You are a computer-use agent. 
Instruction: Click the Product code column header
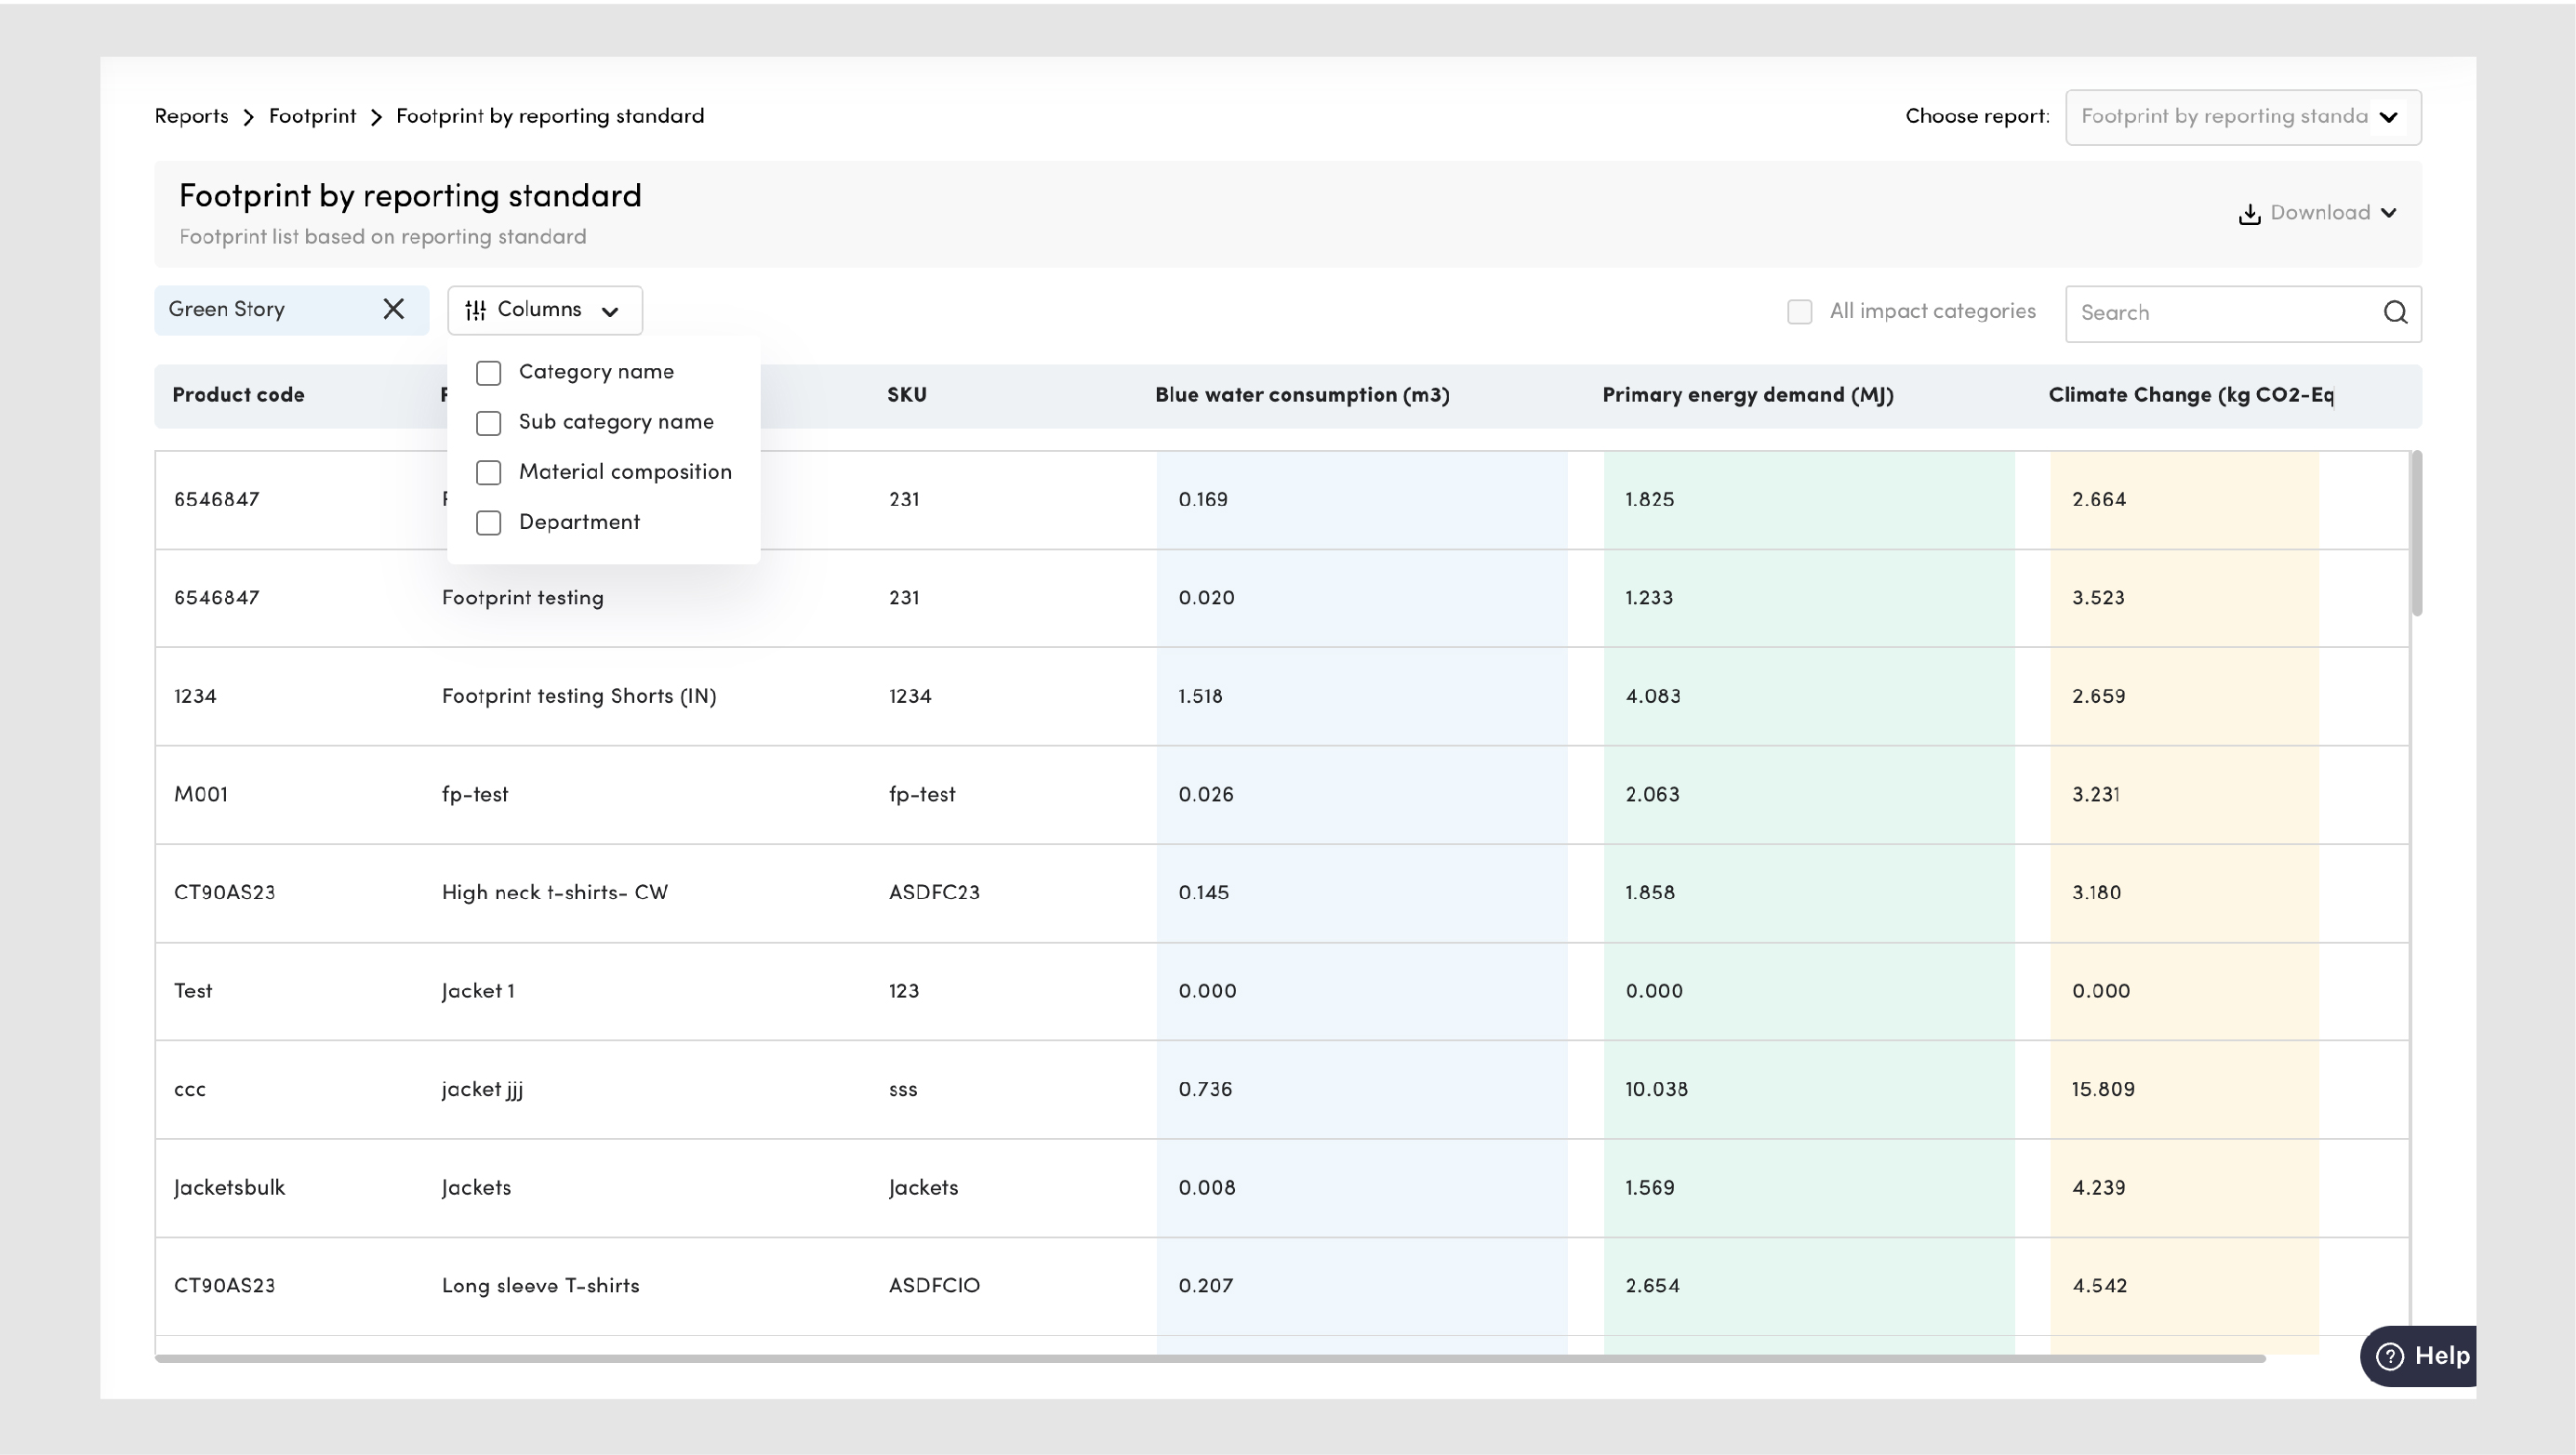click(238, 395)
